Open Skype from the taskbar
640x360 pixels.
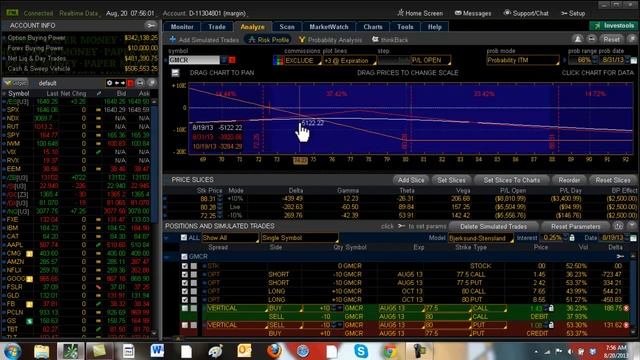pos(361,351)
